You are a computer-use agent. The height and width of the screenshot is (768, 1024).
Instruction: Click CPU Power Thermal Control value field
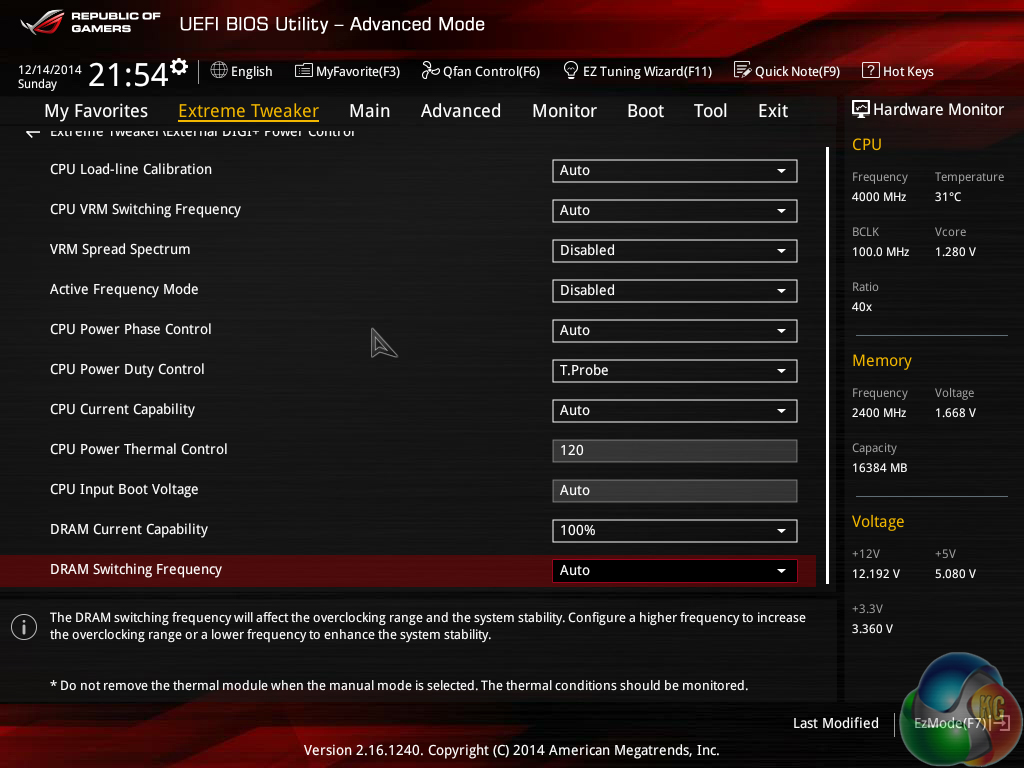[675, 451]
